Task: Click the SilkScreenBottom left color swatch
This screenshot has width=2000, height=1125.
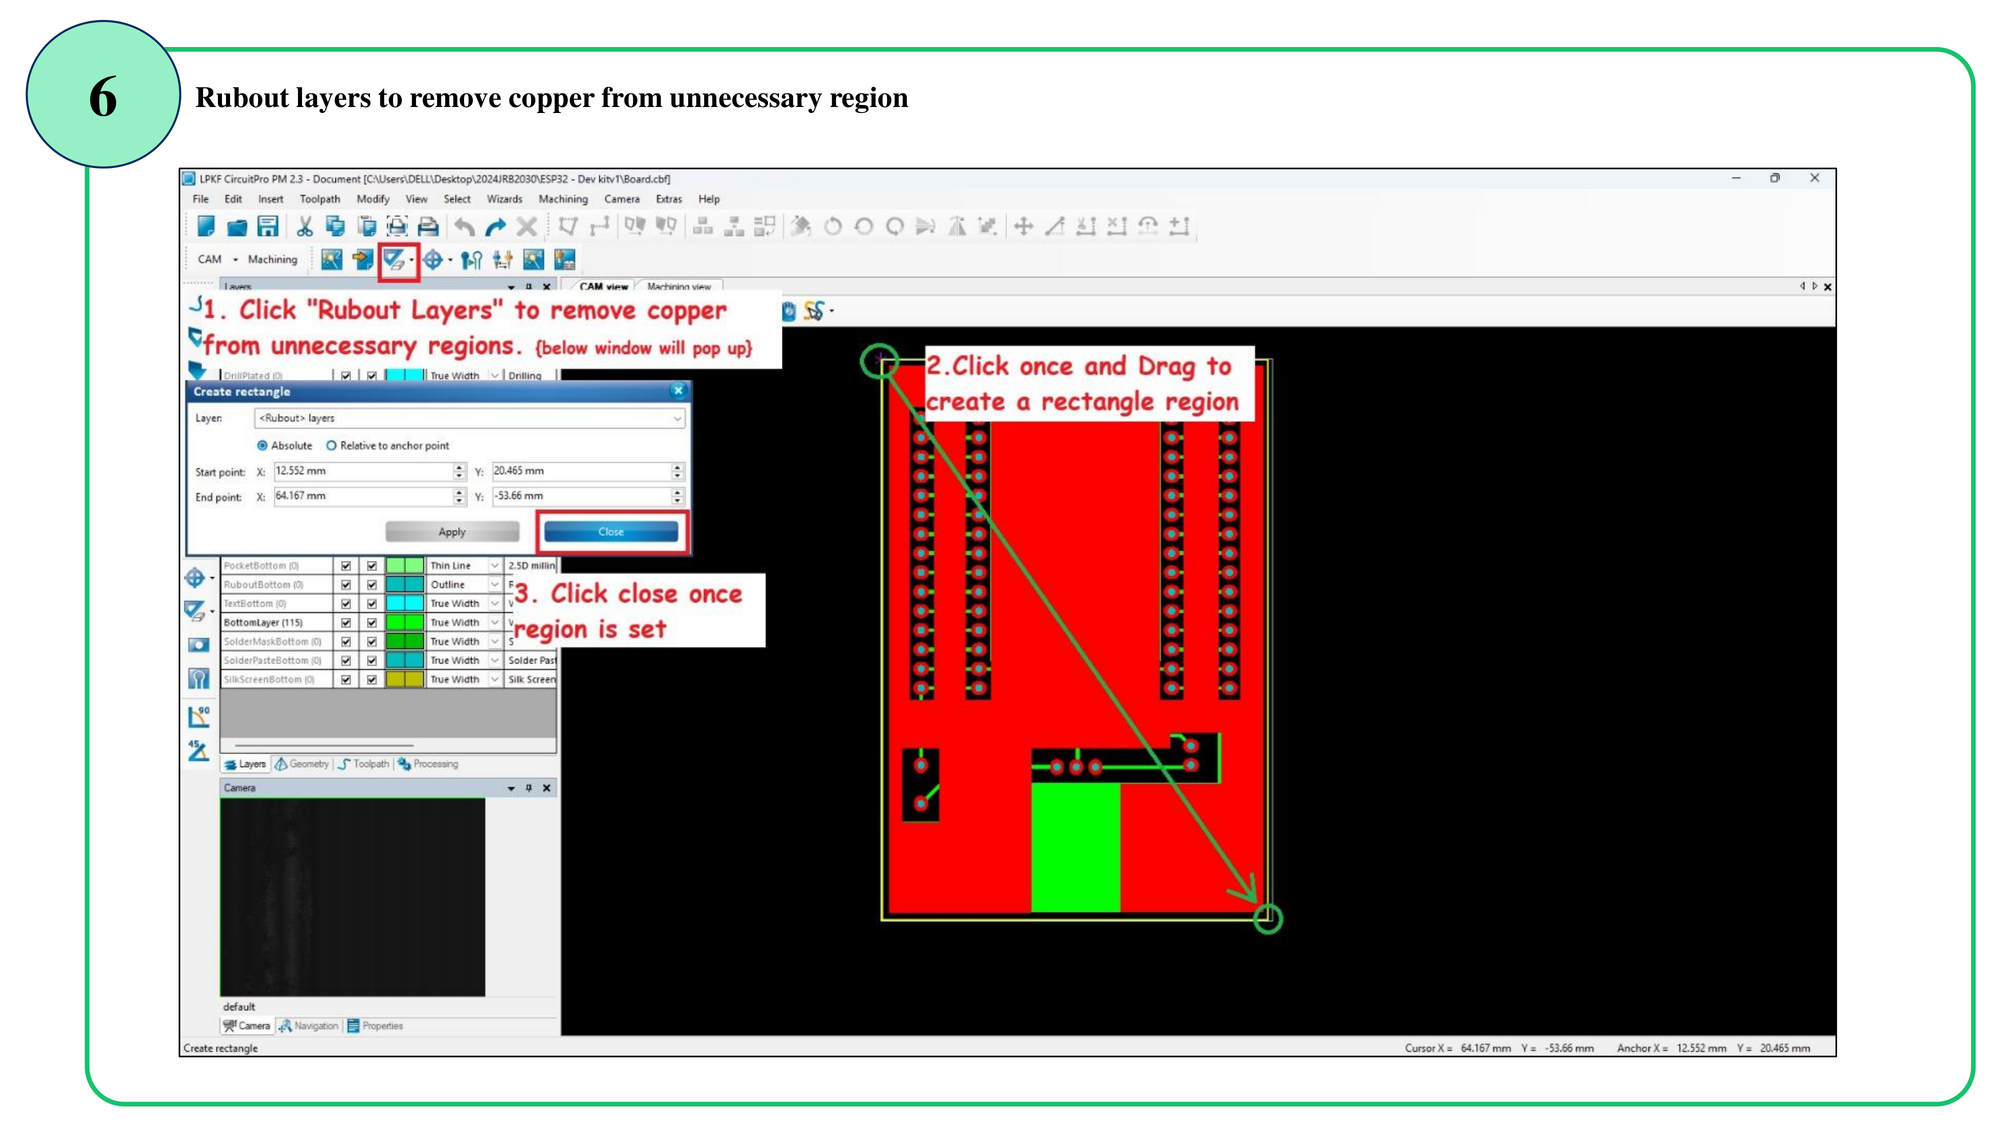Action: coord(395,680)
